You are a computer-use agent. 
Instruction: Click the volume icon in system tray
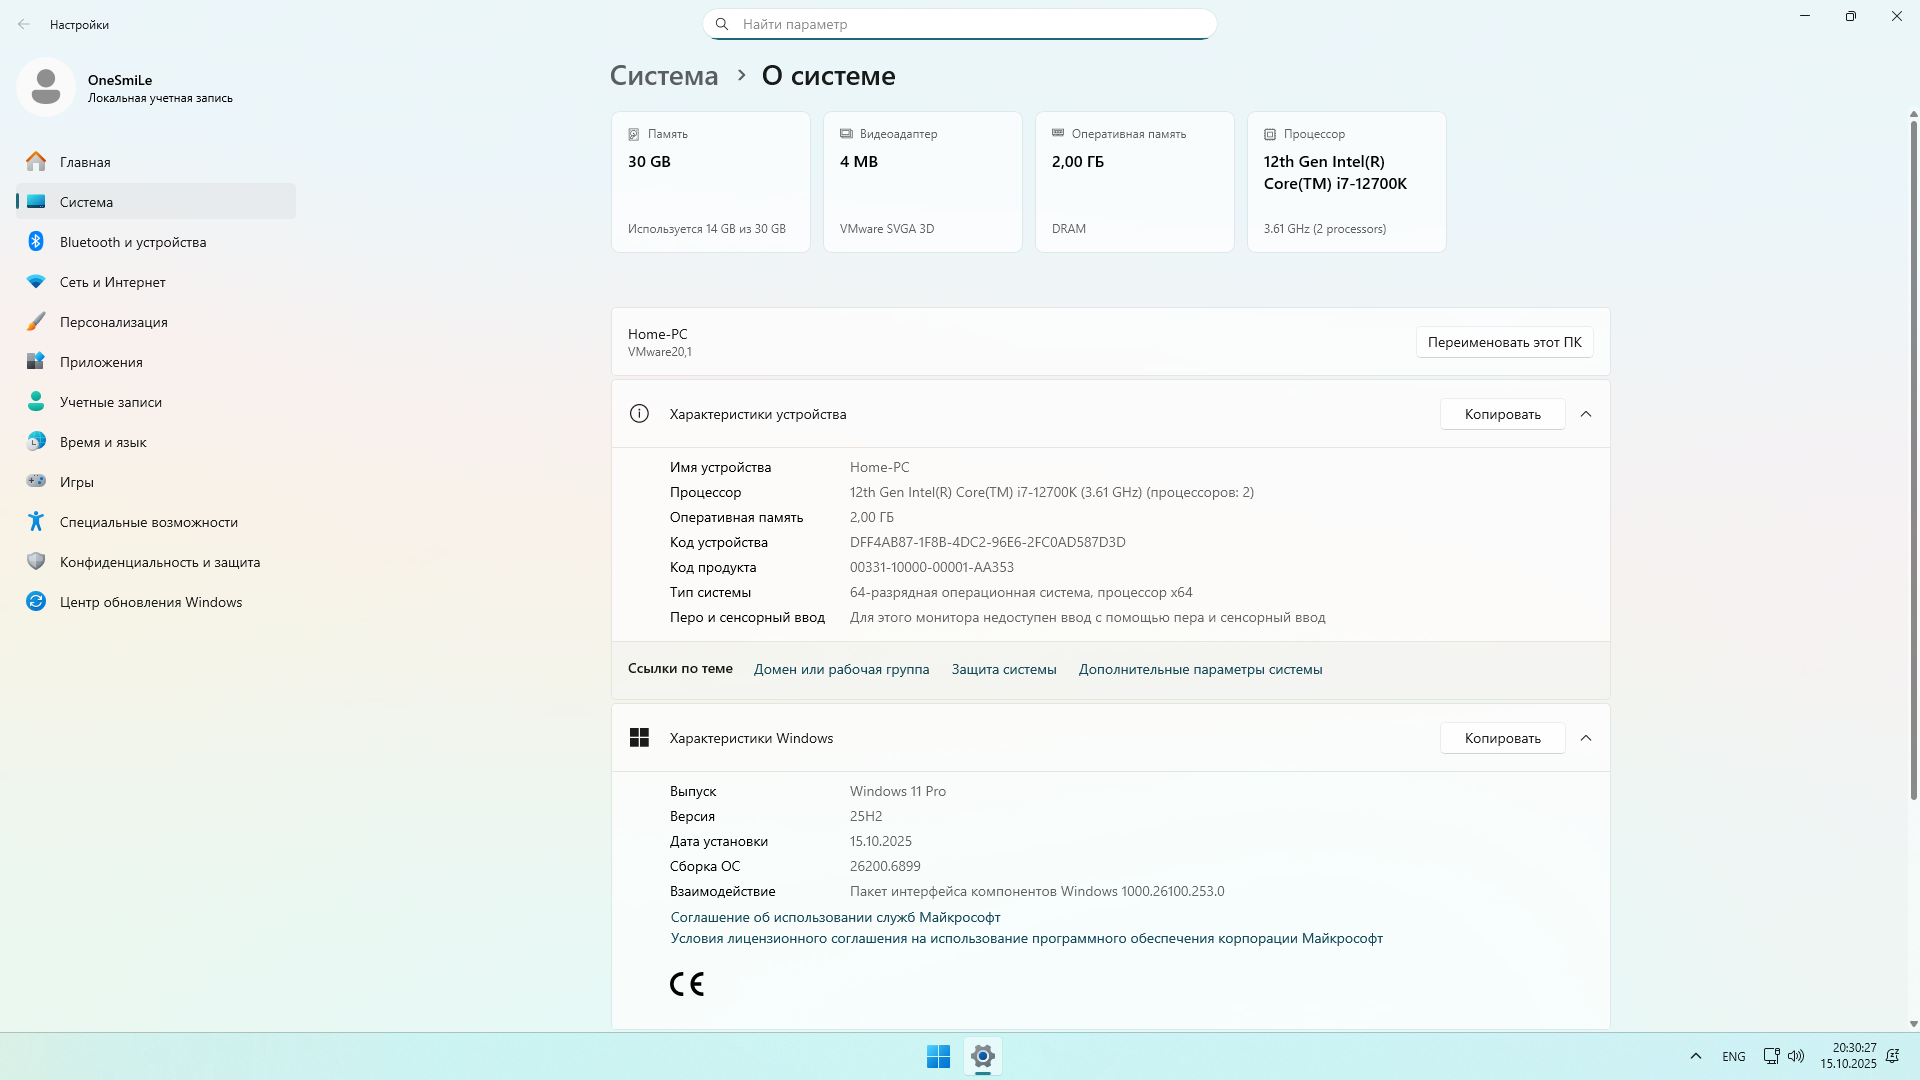point(1796,1056)
